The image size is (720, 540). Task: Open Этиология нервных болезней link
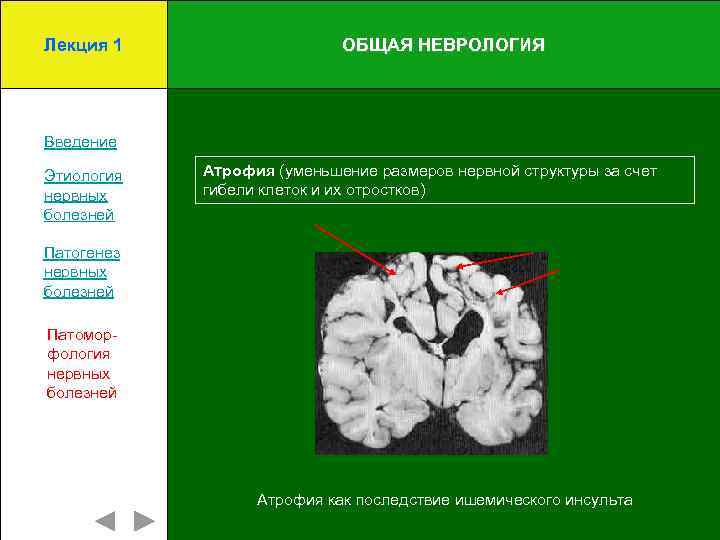83,195
